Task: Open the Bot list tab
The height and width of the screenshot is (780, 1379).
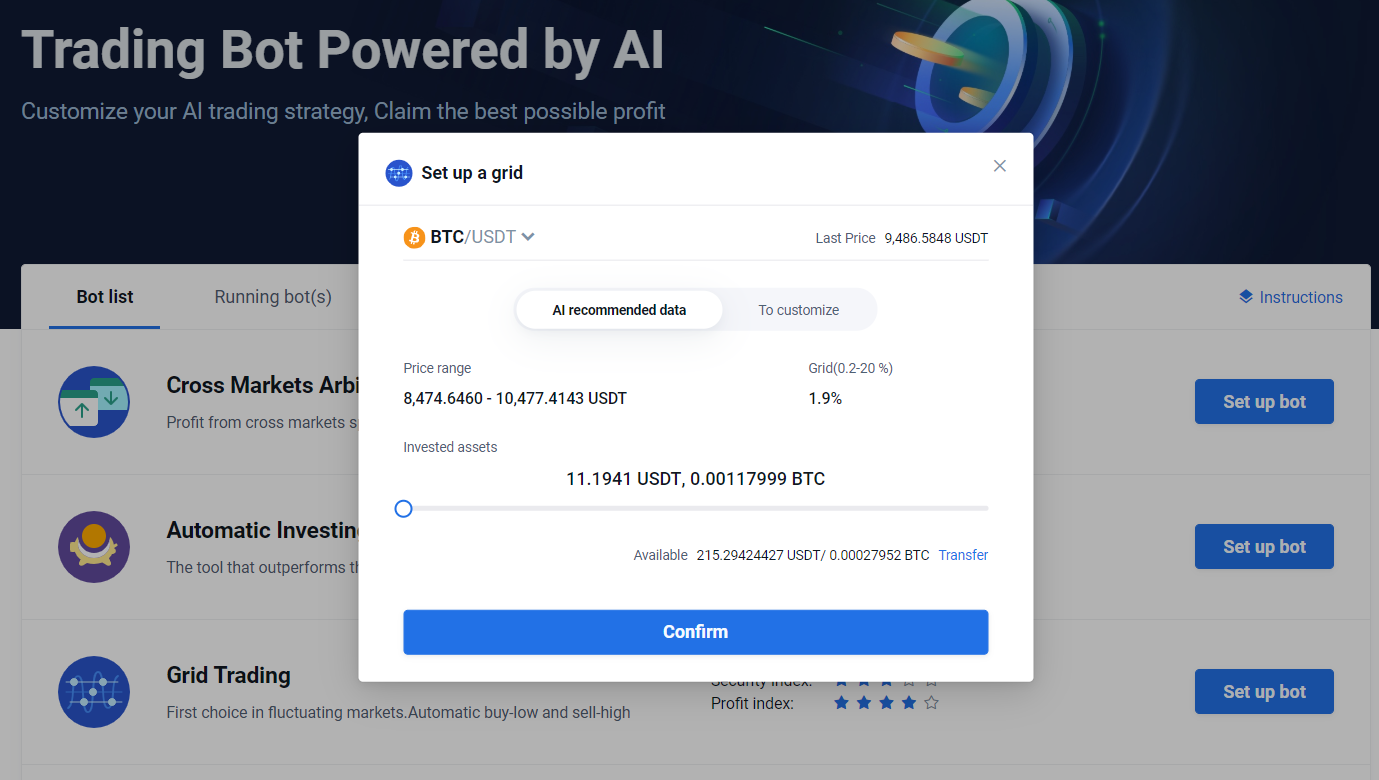Action: click(x=105, y=297)
